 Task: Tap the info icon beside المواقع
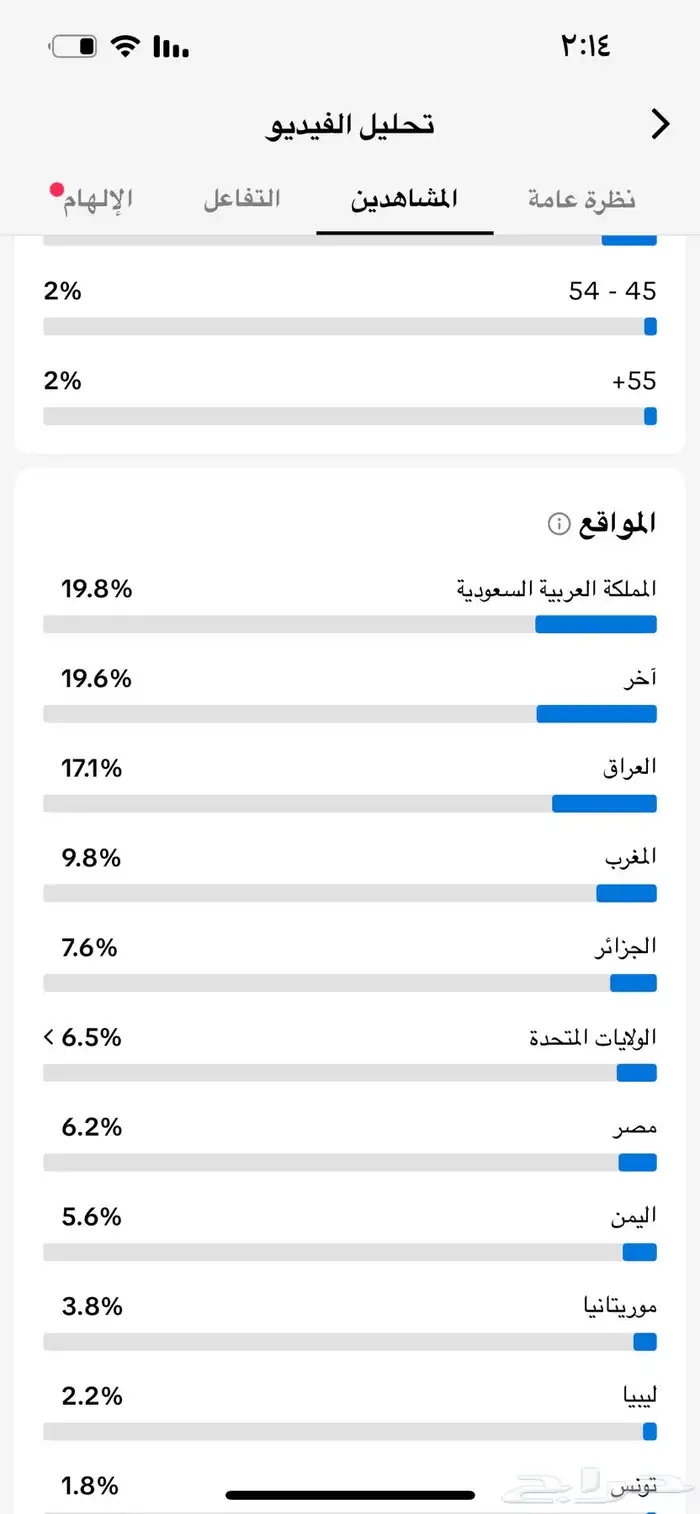[559, 523]
